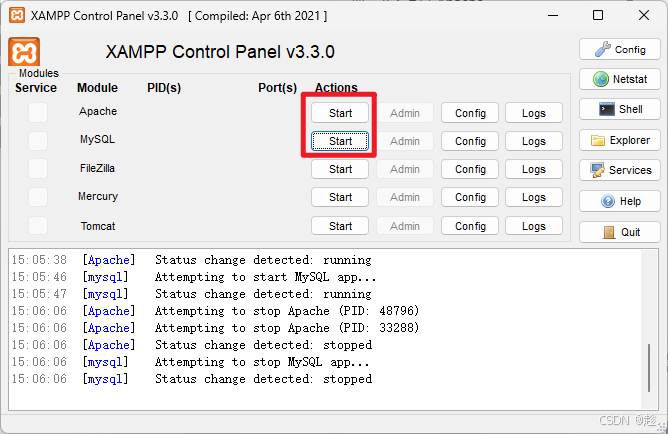Maximize the XAMPP Control Panel window
Viewport: 668px width, 434px height.
(x=598, y=15)
